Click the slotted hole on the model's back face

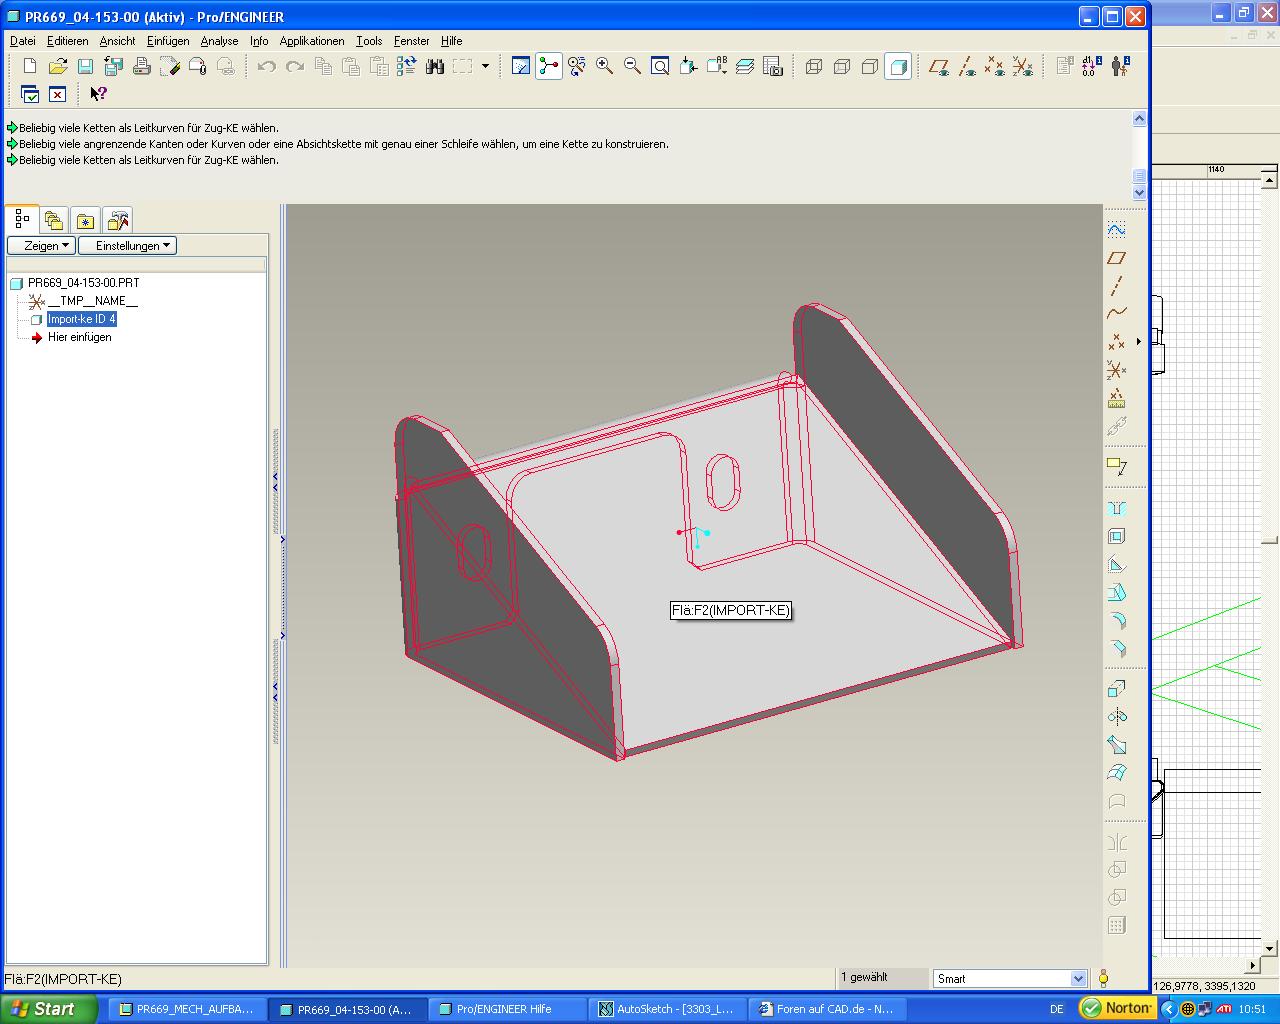click(723, 482)
